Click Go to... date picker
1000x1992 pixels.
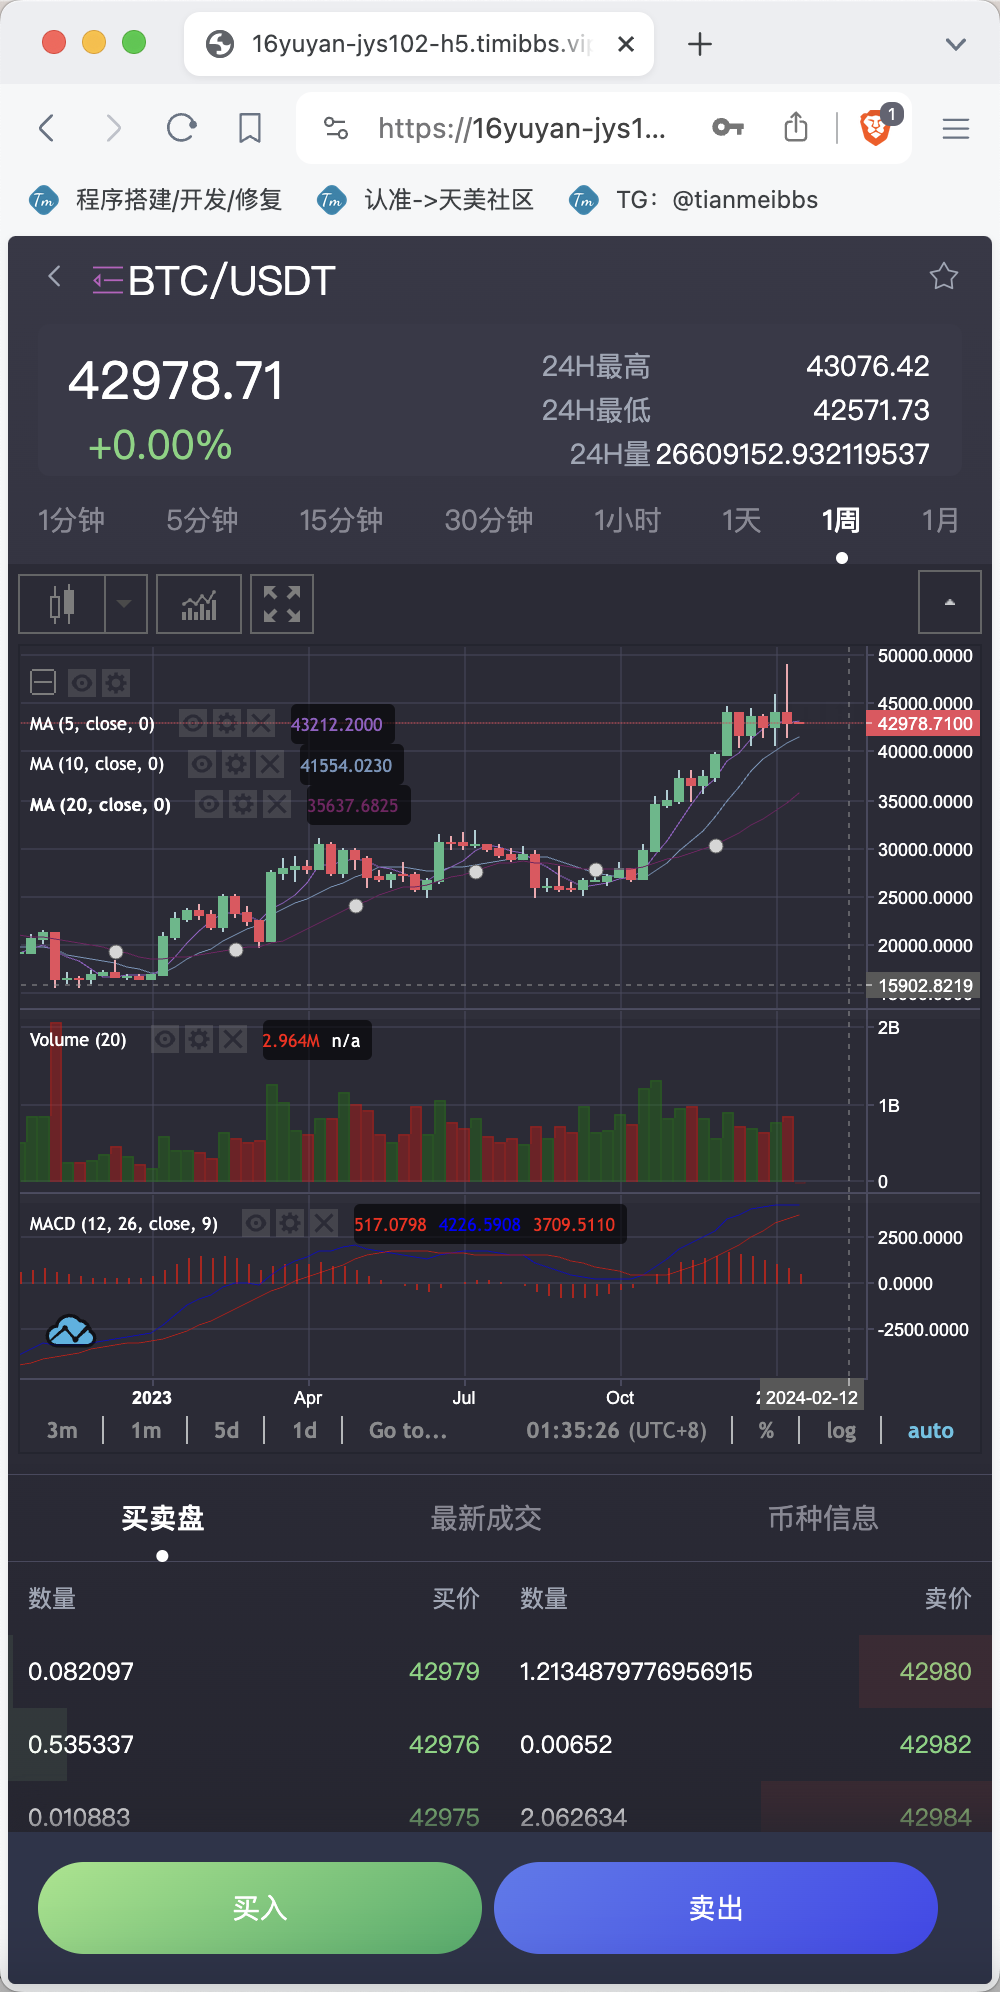point(408,1431)
